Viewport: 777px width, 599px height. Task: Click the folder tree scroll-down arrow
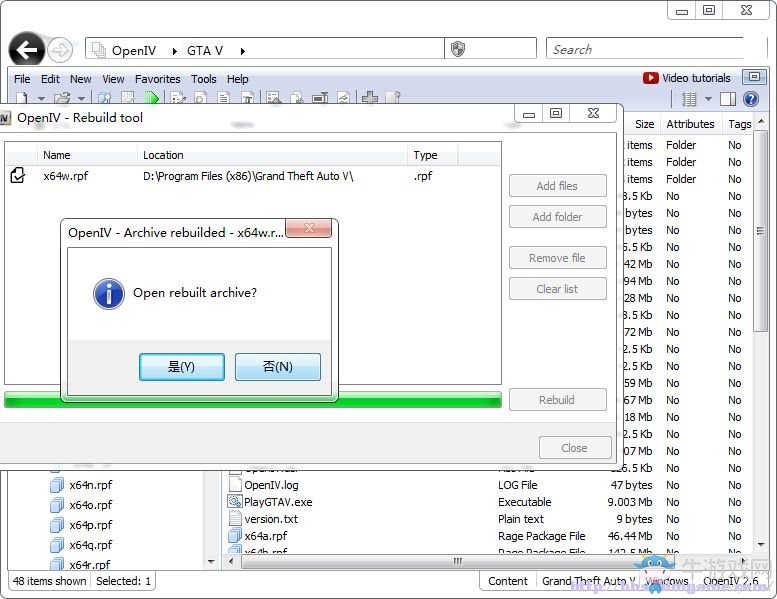pyautogui.click(x=212, y=562)
